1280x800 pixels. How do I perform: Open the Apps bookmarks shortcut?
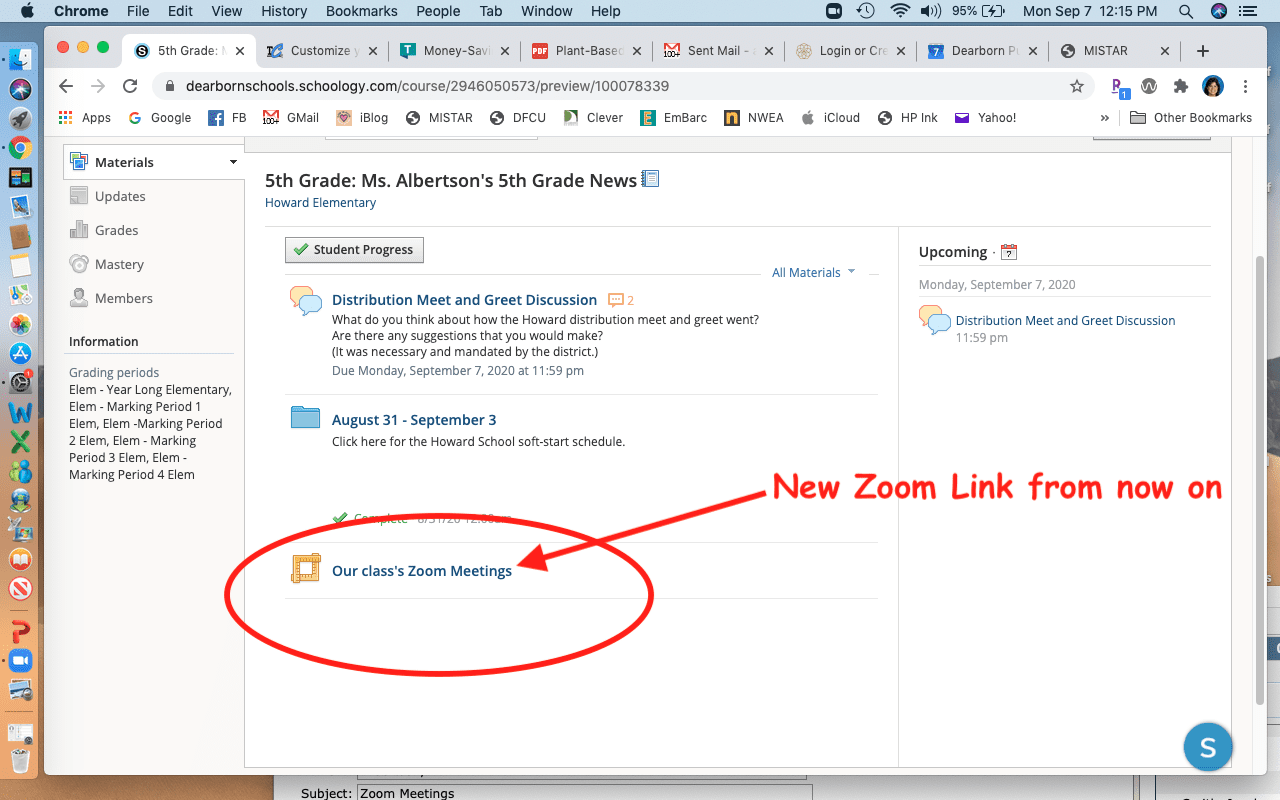pyautogui.click(x=85, y=117)
